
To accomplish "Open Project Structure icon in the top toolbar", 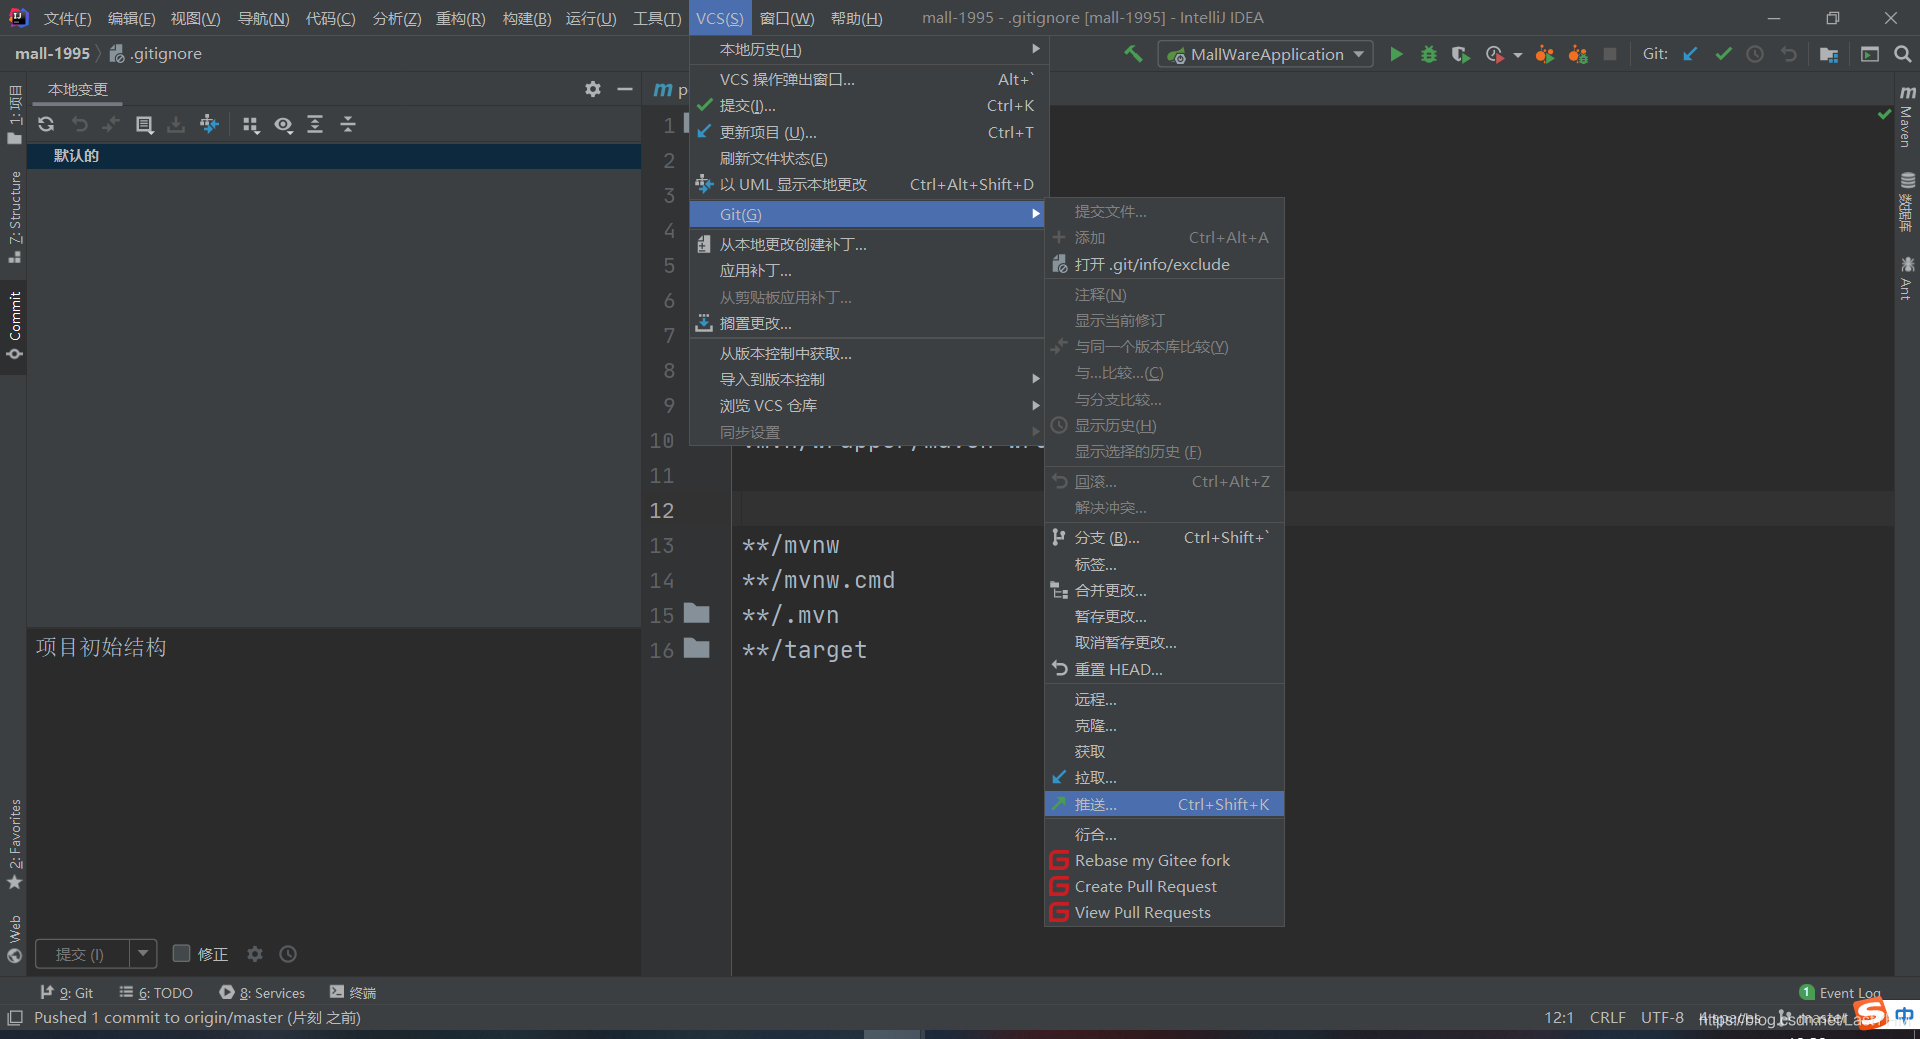I will (1829, 54).
